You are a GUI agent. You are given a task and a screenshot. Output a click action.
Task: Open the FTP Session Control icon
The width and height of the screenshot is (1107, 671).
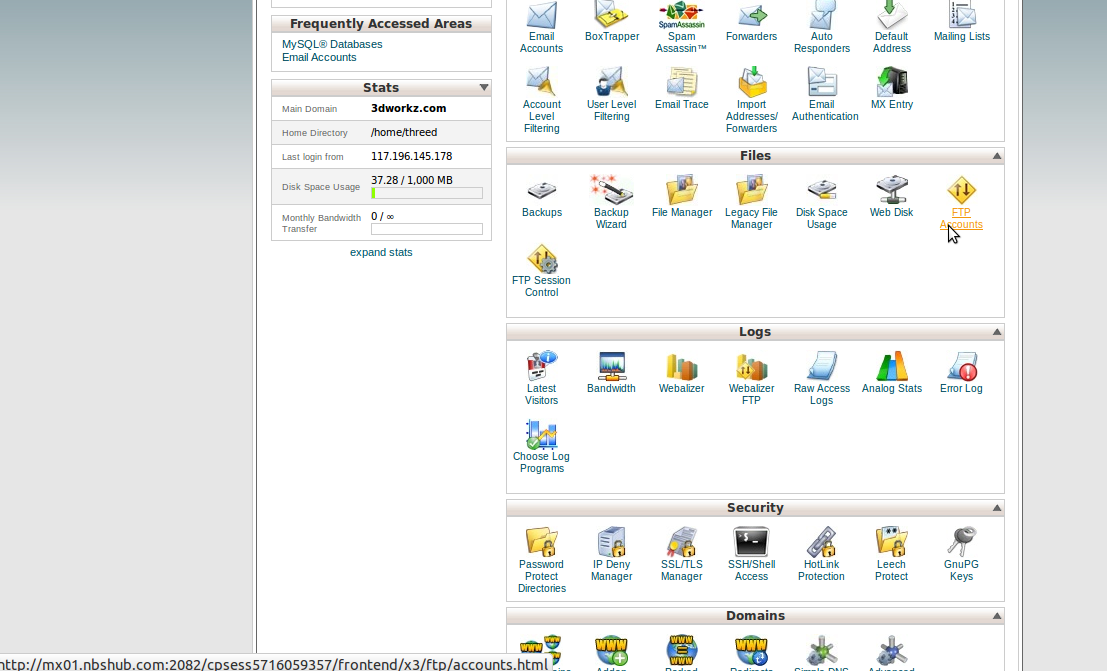pyautogui.click(x=541, y=259)
